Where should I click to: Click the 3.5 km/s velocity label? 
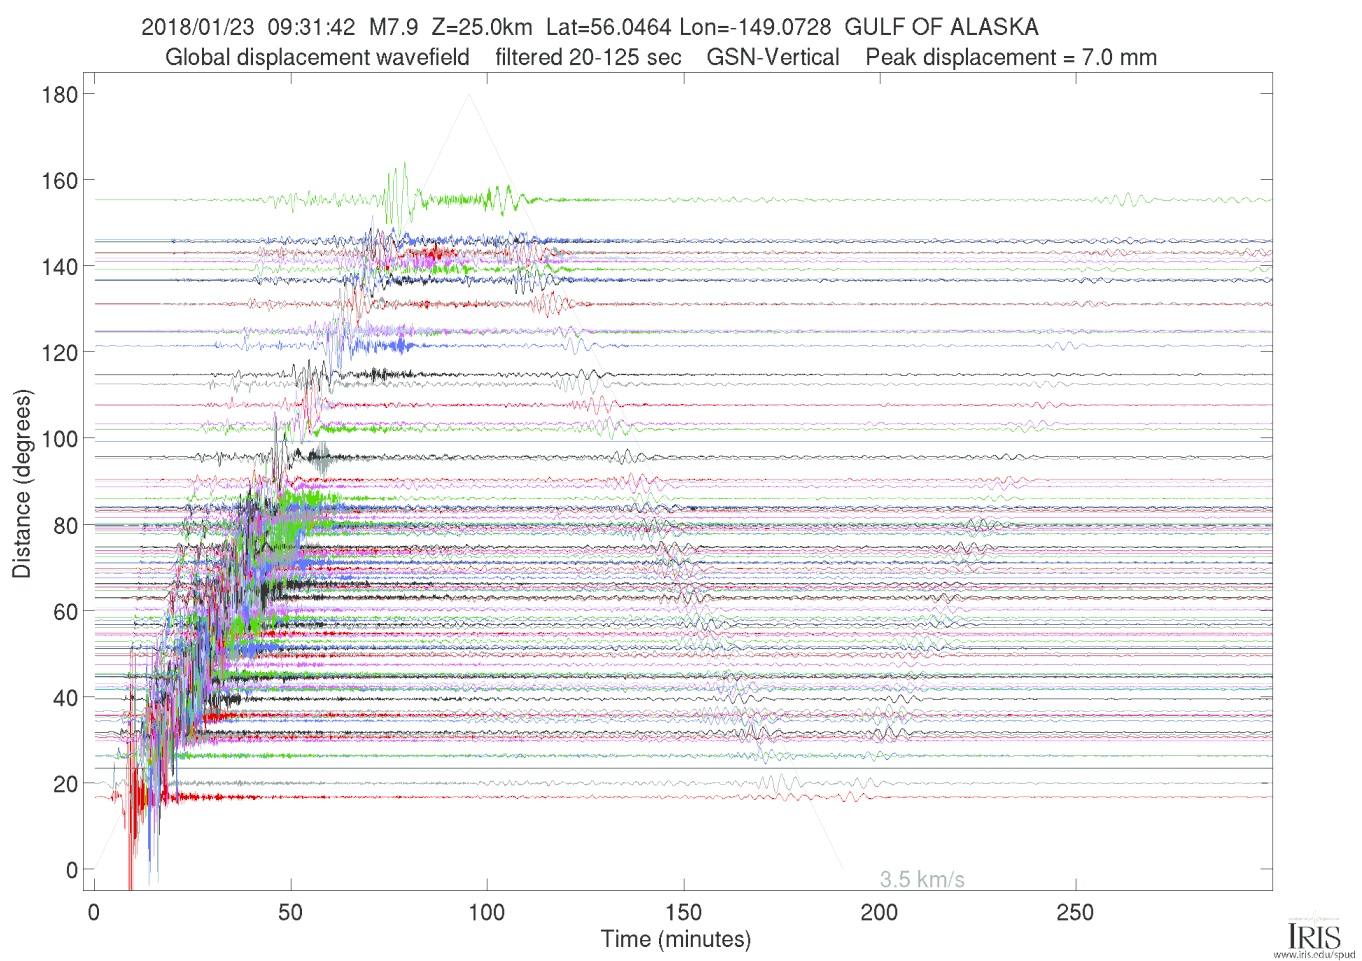click(921, 880)
